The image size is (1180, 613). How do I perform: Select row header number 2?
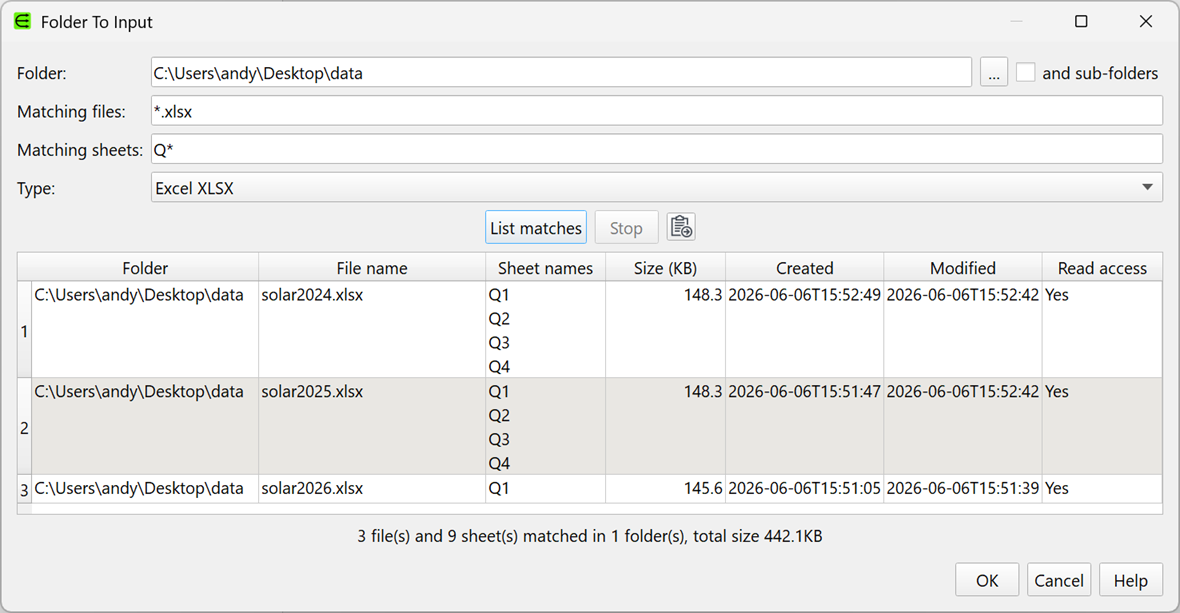coord(24,426)
